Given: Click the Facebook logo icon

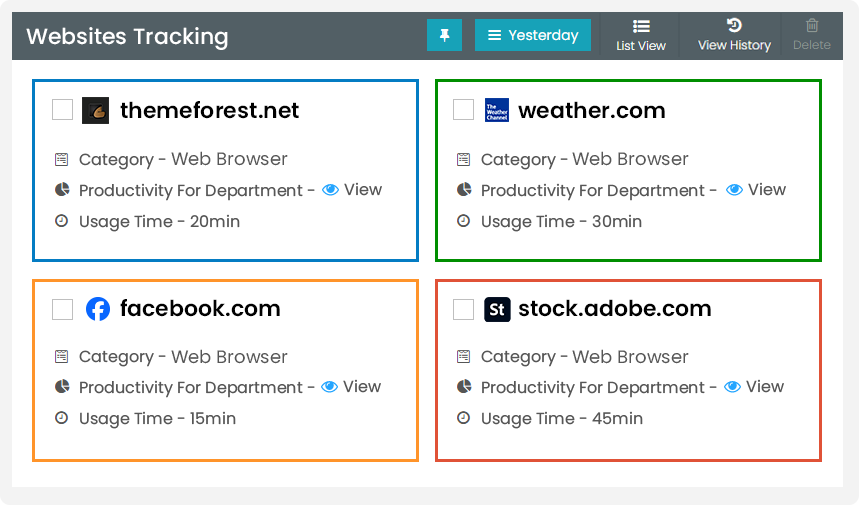Looking at the screenshot, I should pyautogui.click(x=97, y=309).
